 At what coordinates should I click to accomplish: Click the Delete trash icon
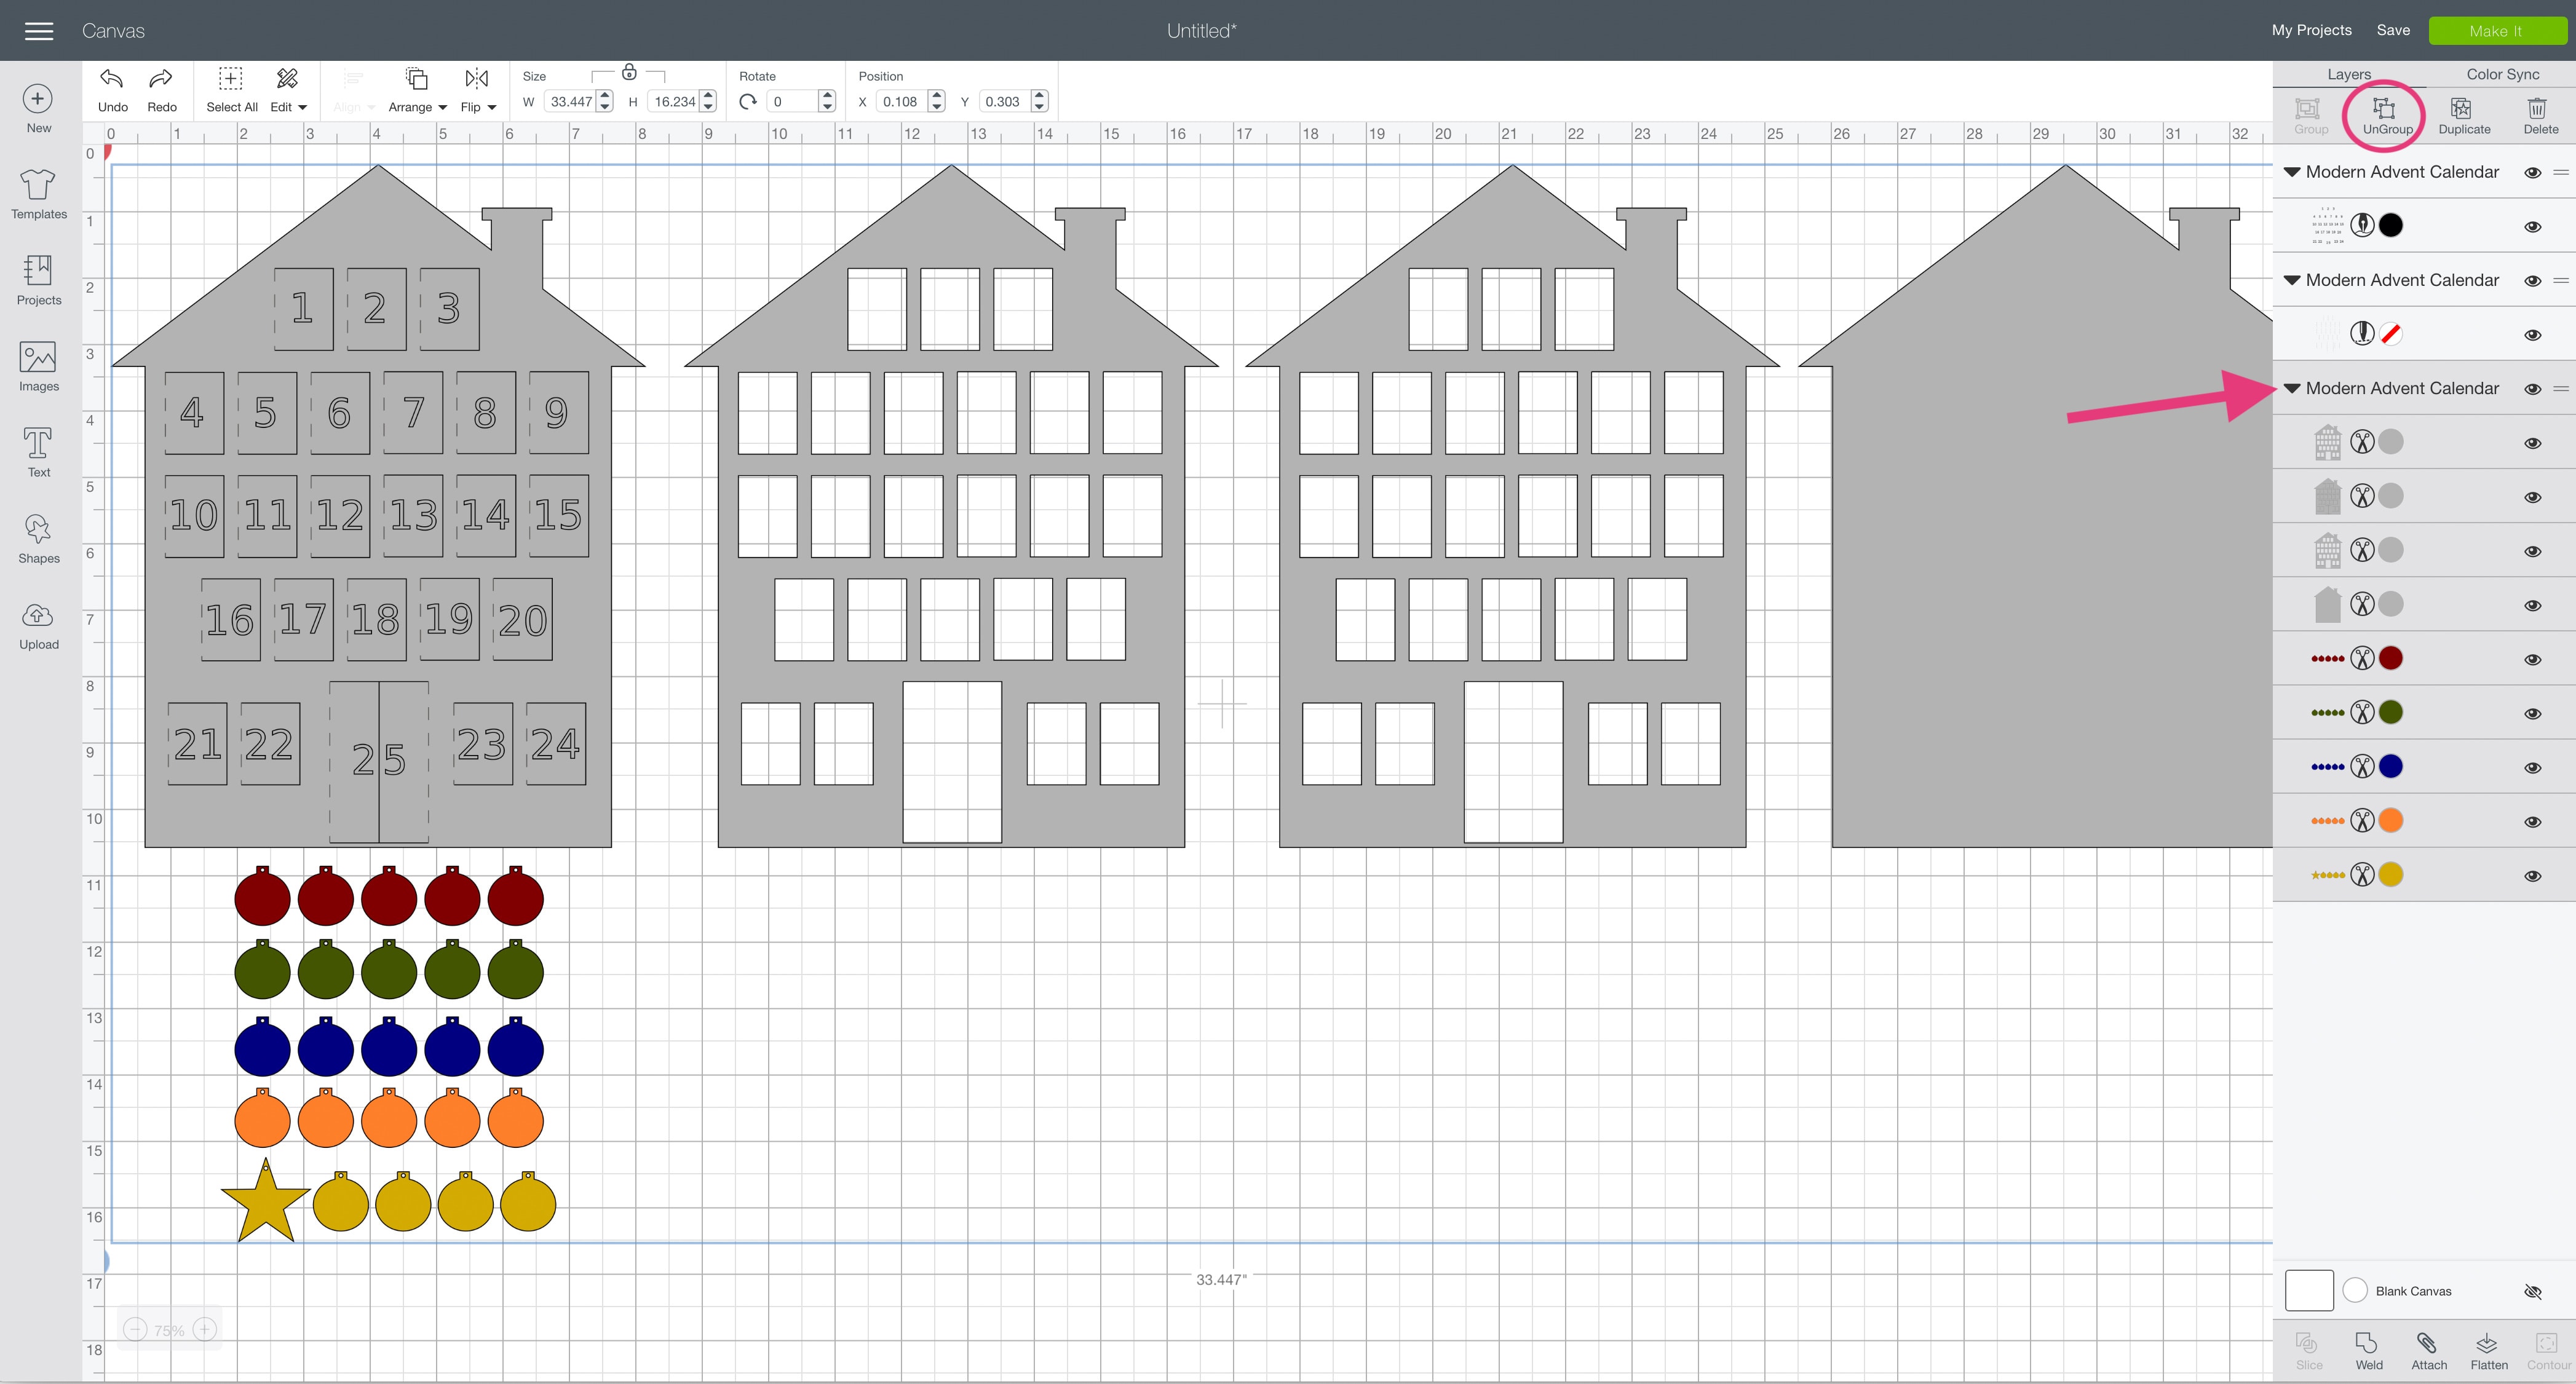[2538, 109]
